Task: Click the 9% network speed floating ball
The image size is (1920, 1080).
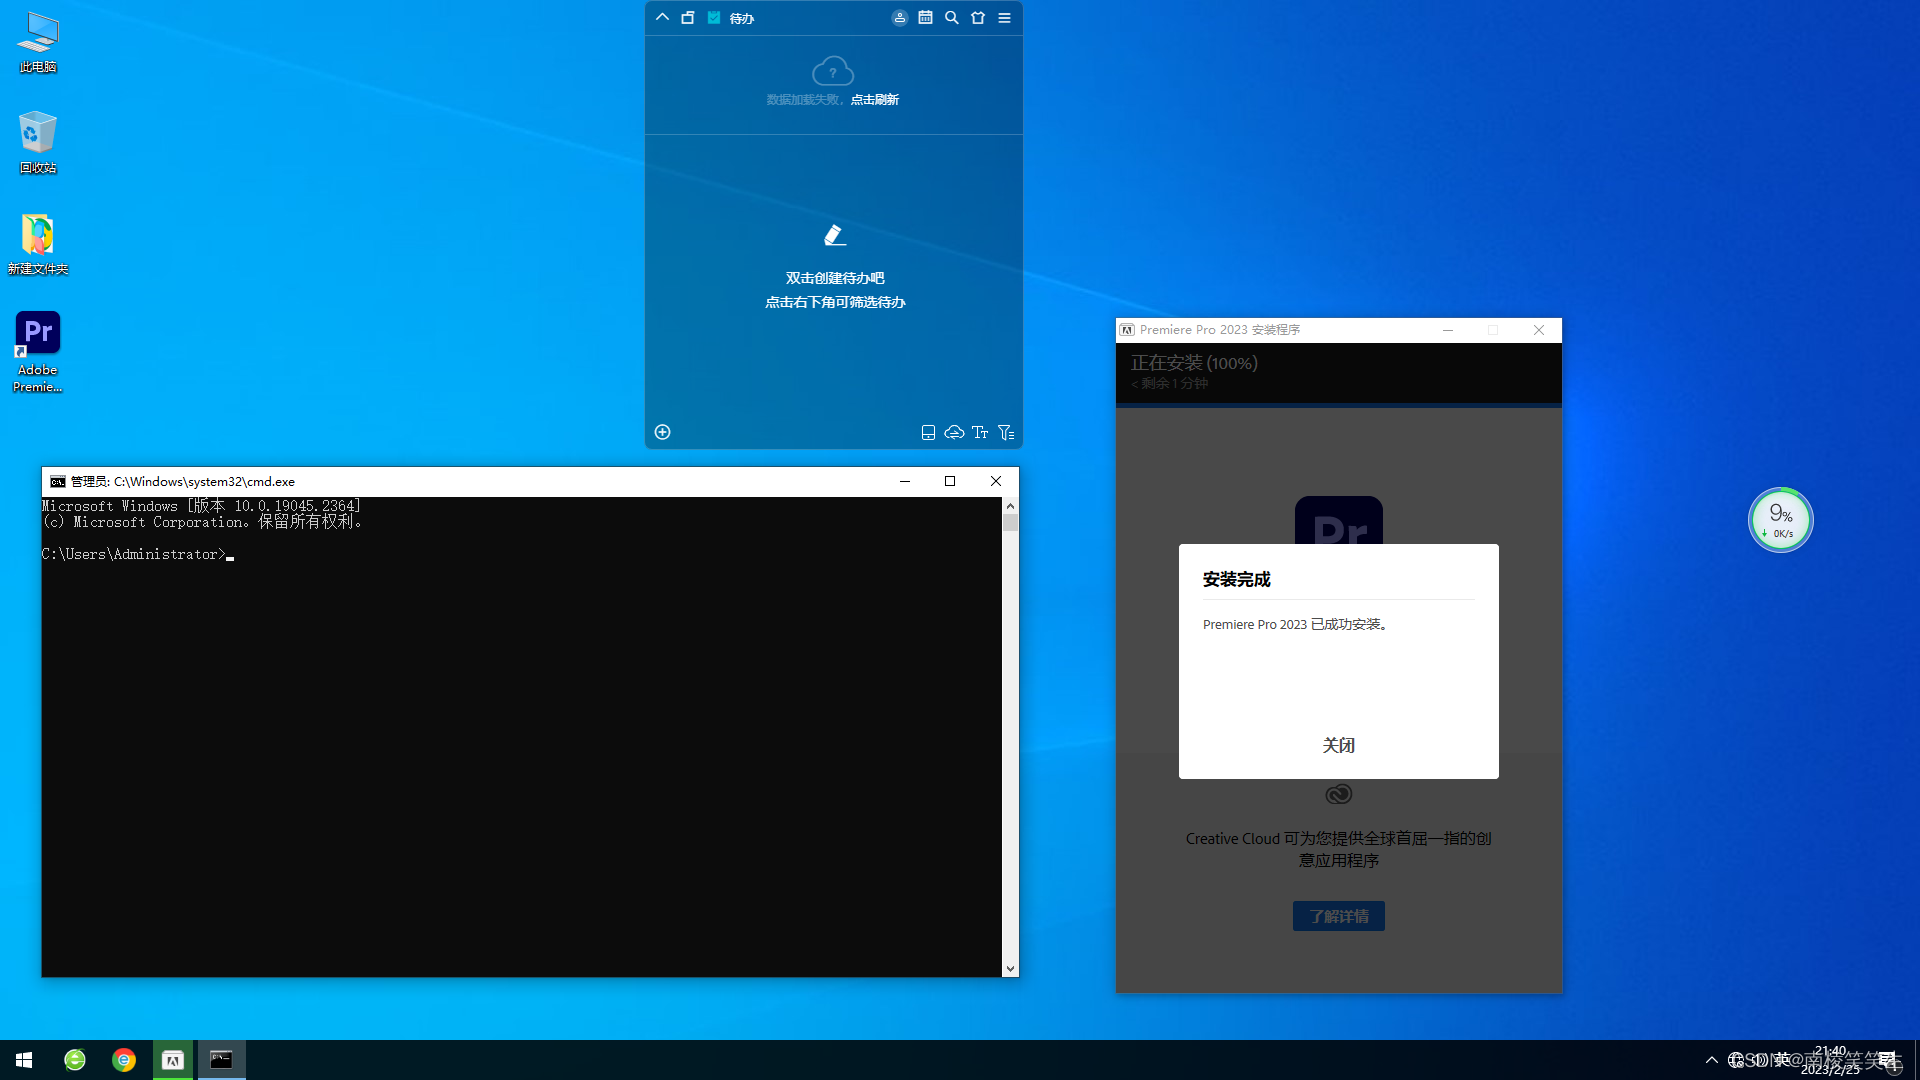Action: point(1780,520)
